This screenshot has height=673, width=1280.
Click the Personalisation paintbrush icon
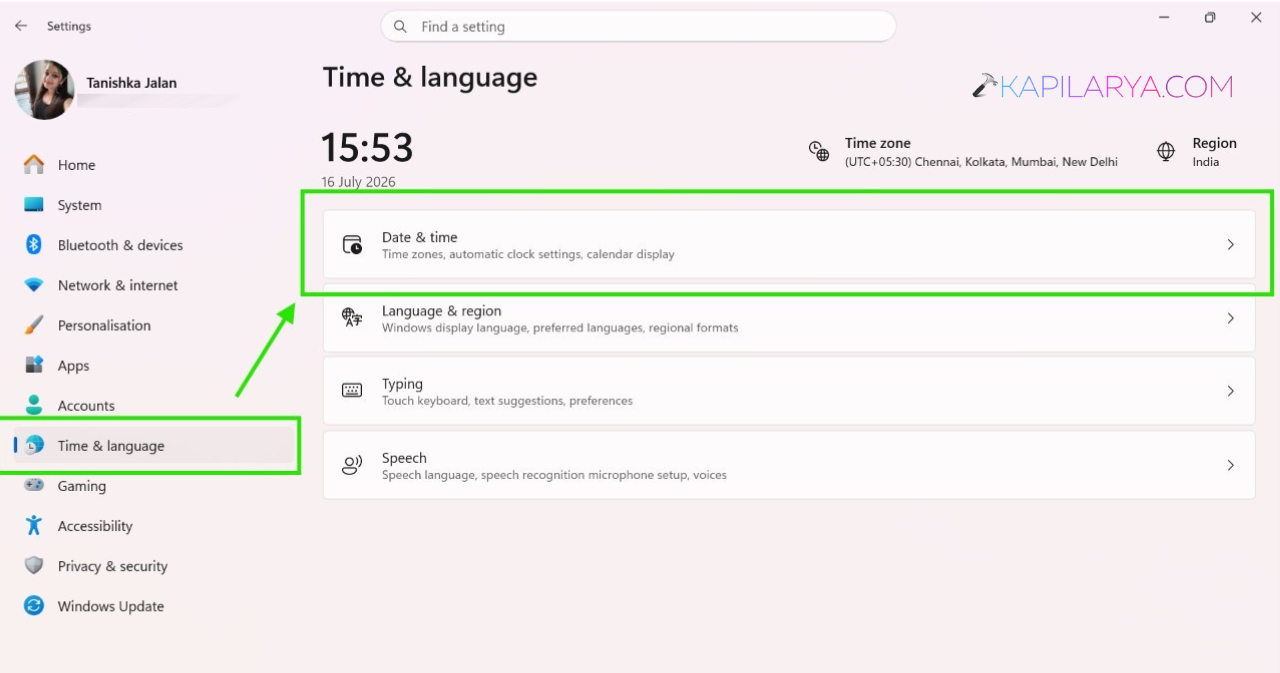pos(34,325)
